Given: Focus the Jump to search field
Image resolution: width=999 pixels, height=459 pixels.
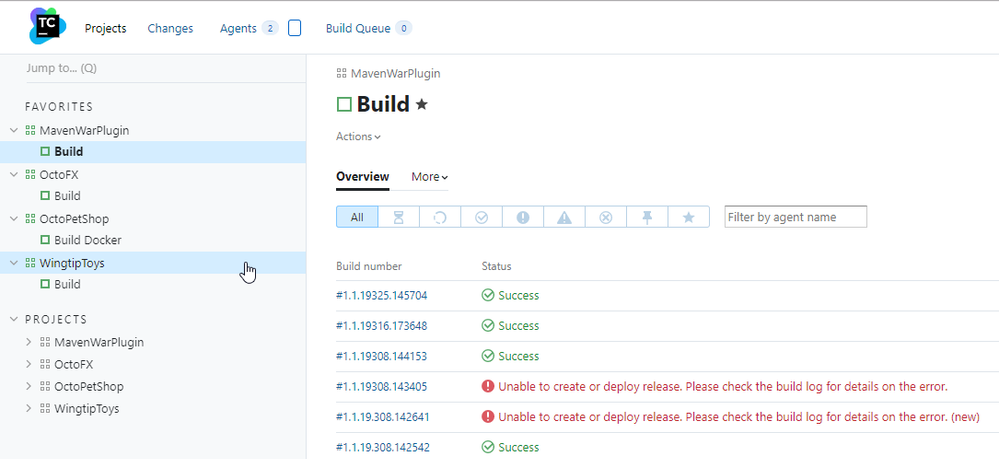Looking at the screenshot, I should tap(166, 68).
